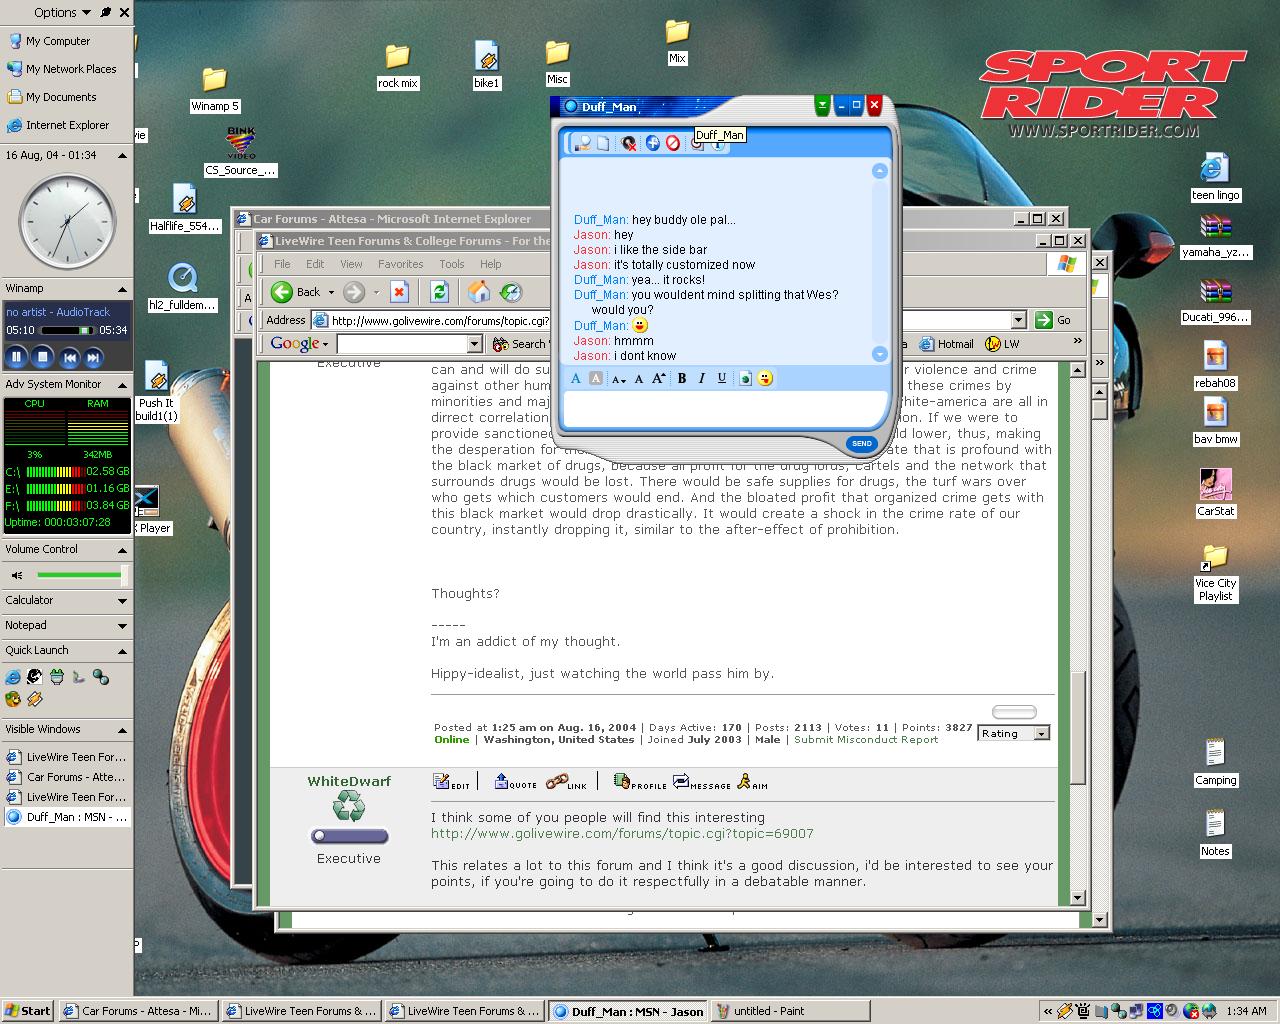Click the send file icon in chat toolbar
This screenshot has height=1024, width=1280.
[603, 143]
